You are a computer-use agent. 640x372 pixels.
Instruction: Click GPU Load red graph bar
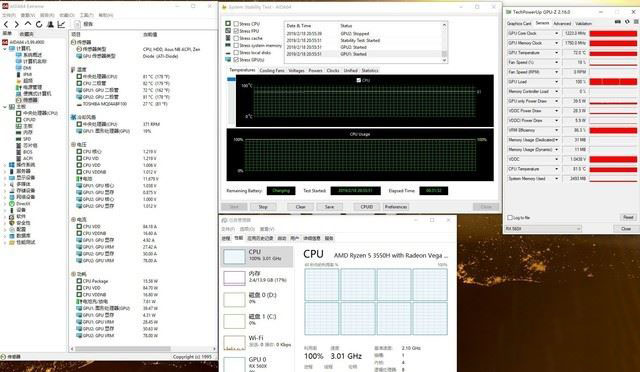point(613,82)
